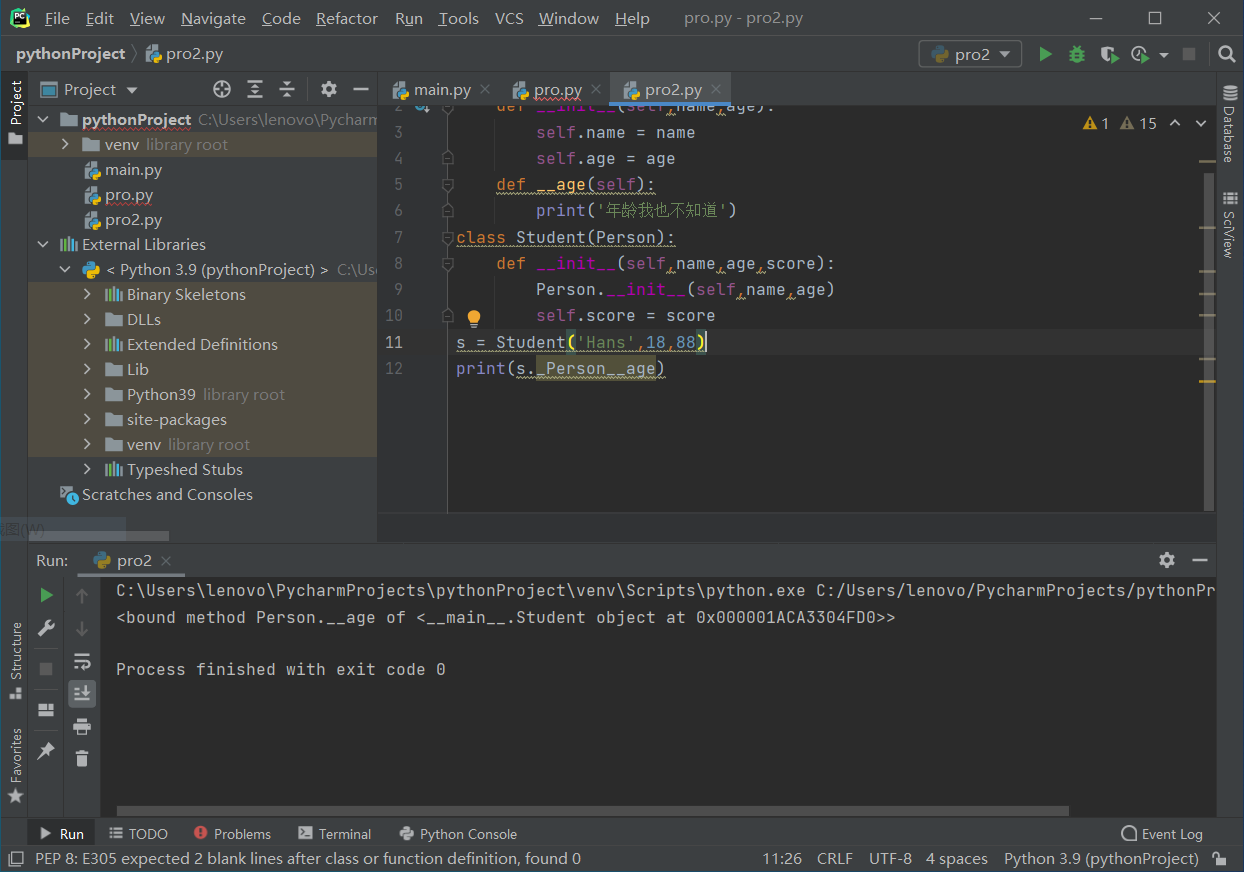The height and width of the screenshot is (872, 1244).
Task: Click the UTF-8 encoding in status bar
Action: 890,858
